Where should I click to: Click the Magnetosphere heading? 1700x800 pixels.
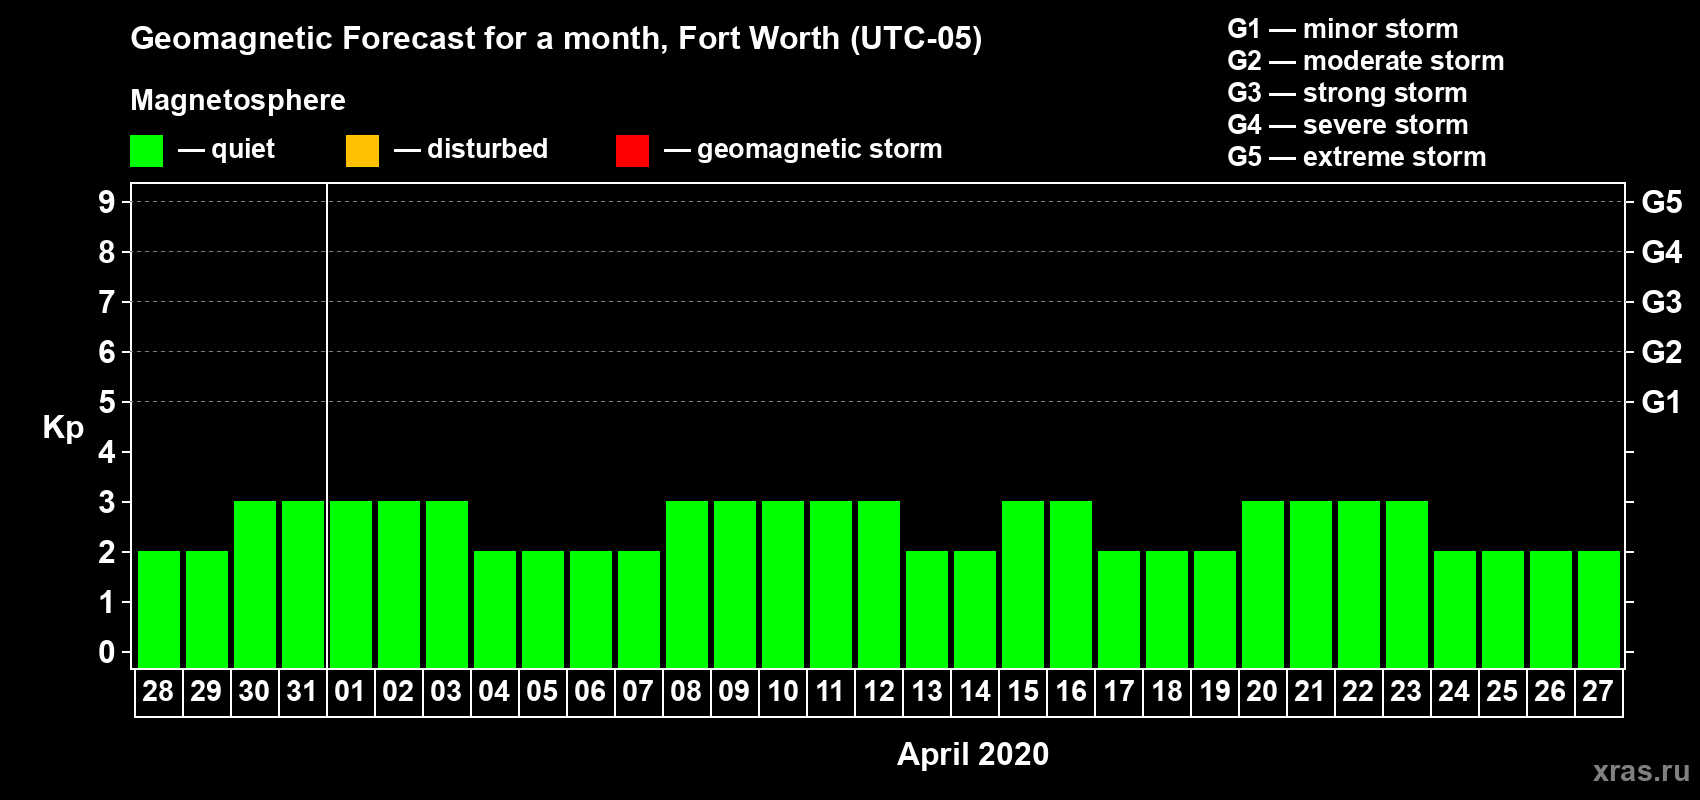(x=238, y=100)
